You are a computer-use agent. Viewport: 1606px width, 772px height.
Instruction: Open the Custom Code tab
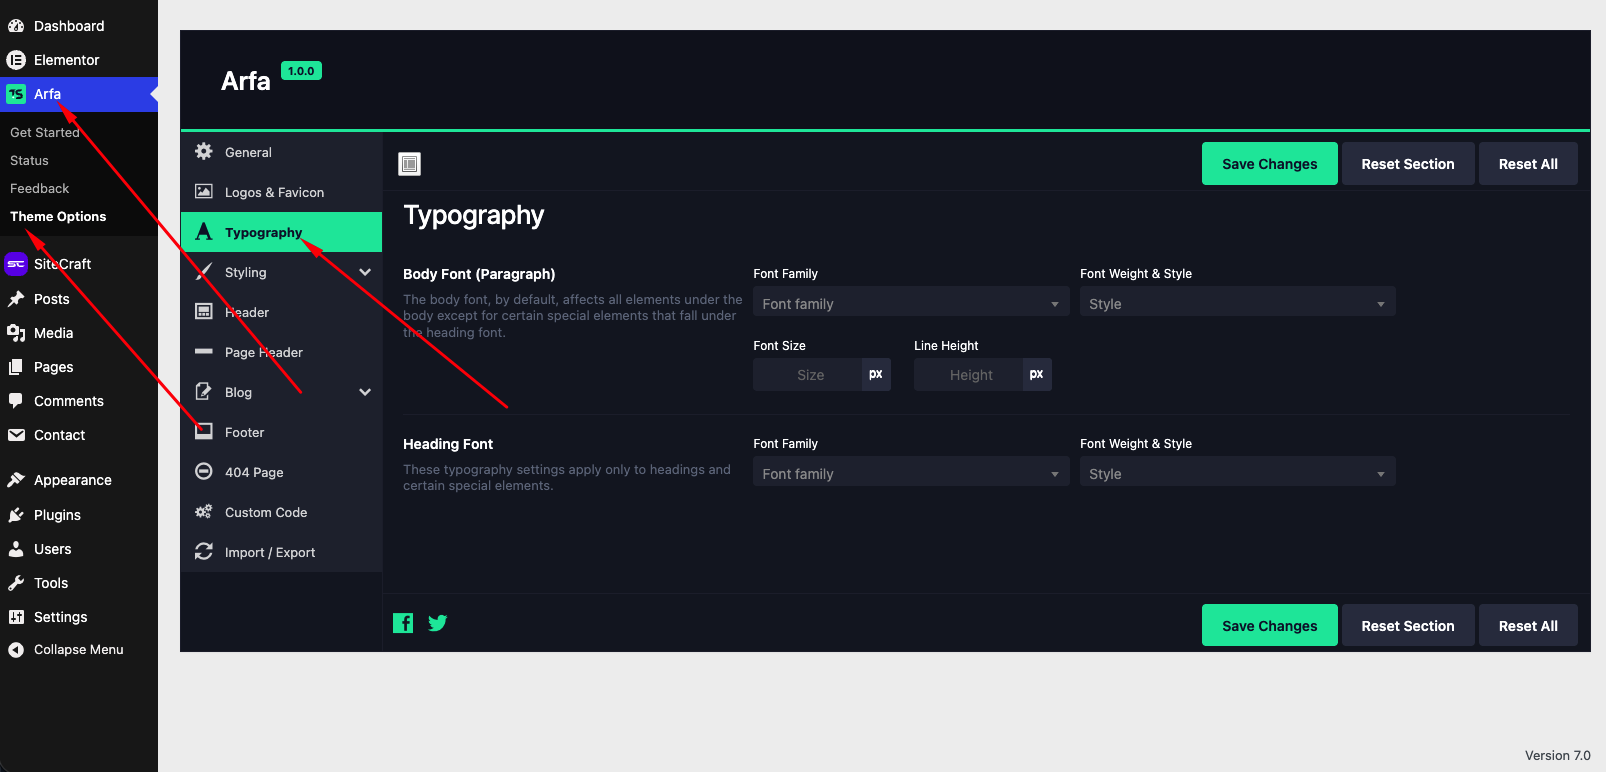pyautogui.click(x=281, y=512)
